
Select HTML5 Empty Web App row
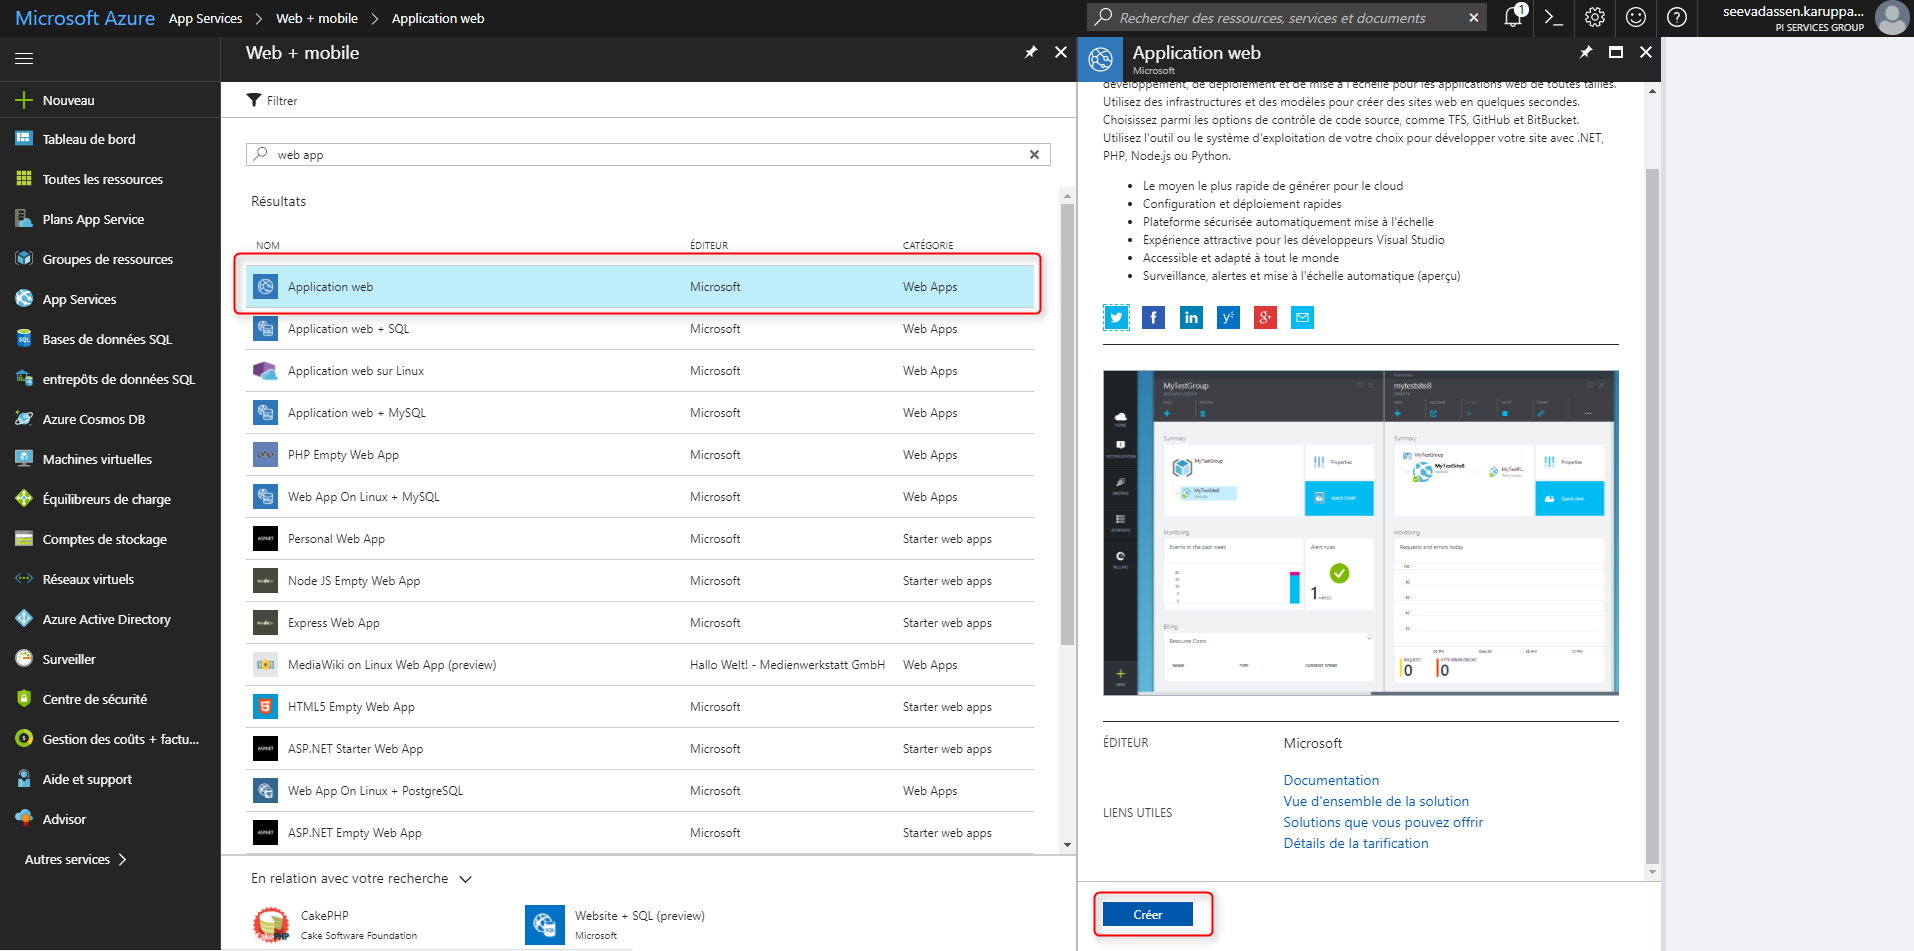click(640, 707)
